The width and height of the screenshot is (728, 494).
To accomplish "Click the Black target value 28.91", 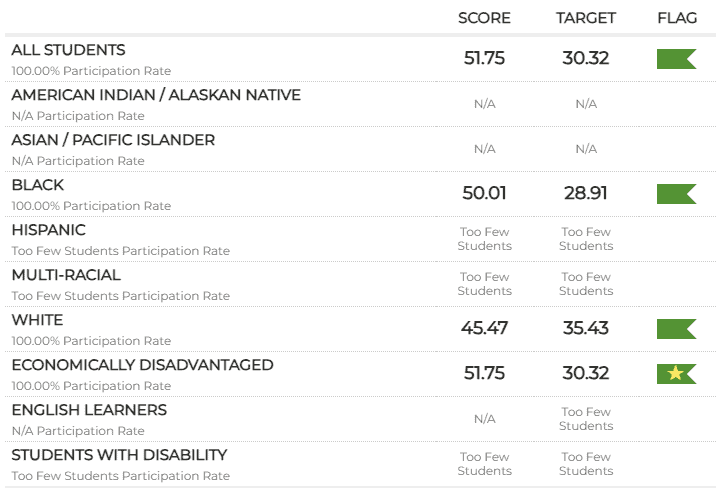I will coord(586,193).
